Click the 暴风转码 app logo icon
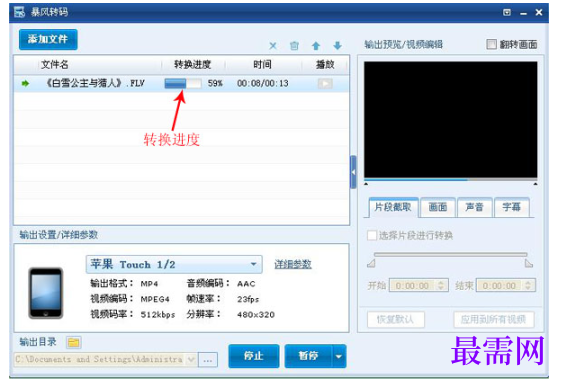The width and height of the screenshot is (563, 382). tap(19, 12)
